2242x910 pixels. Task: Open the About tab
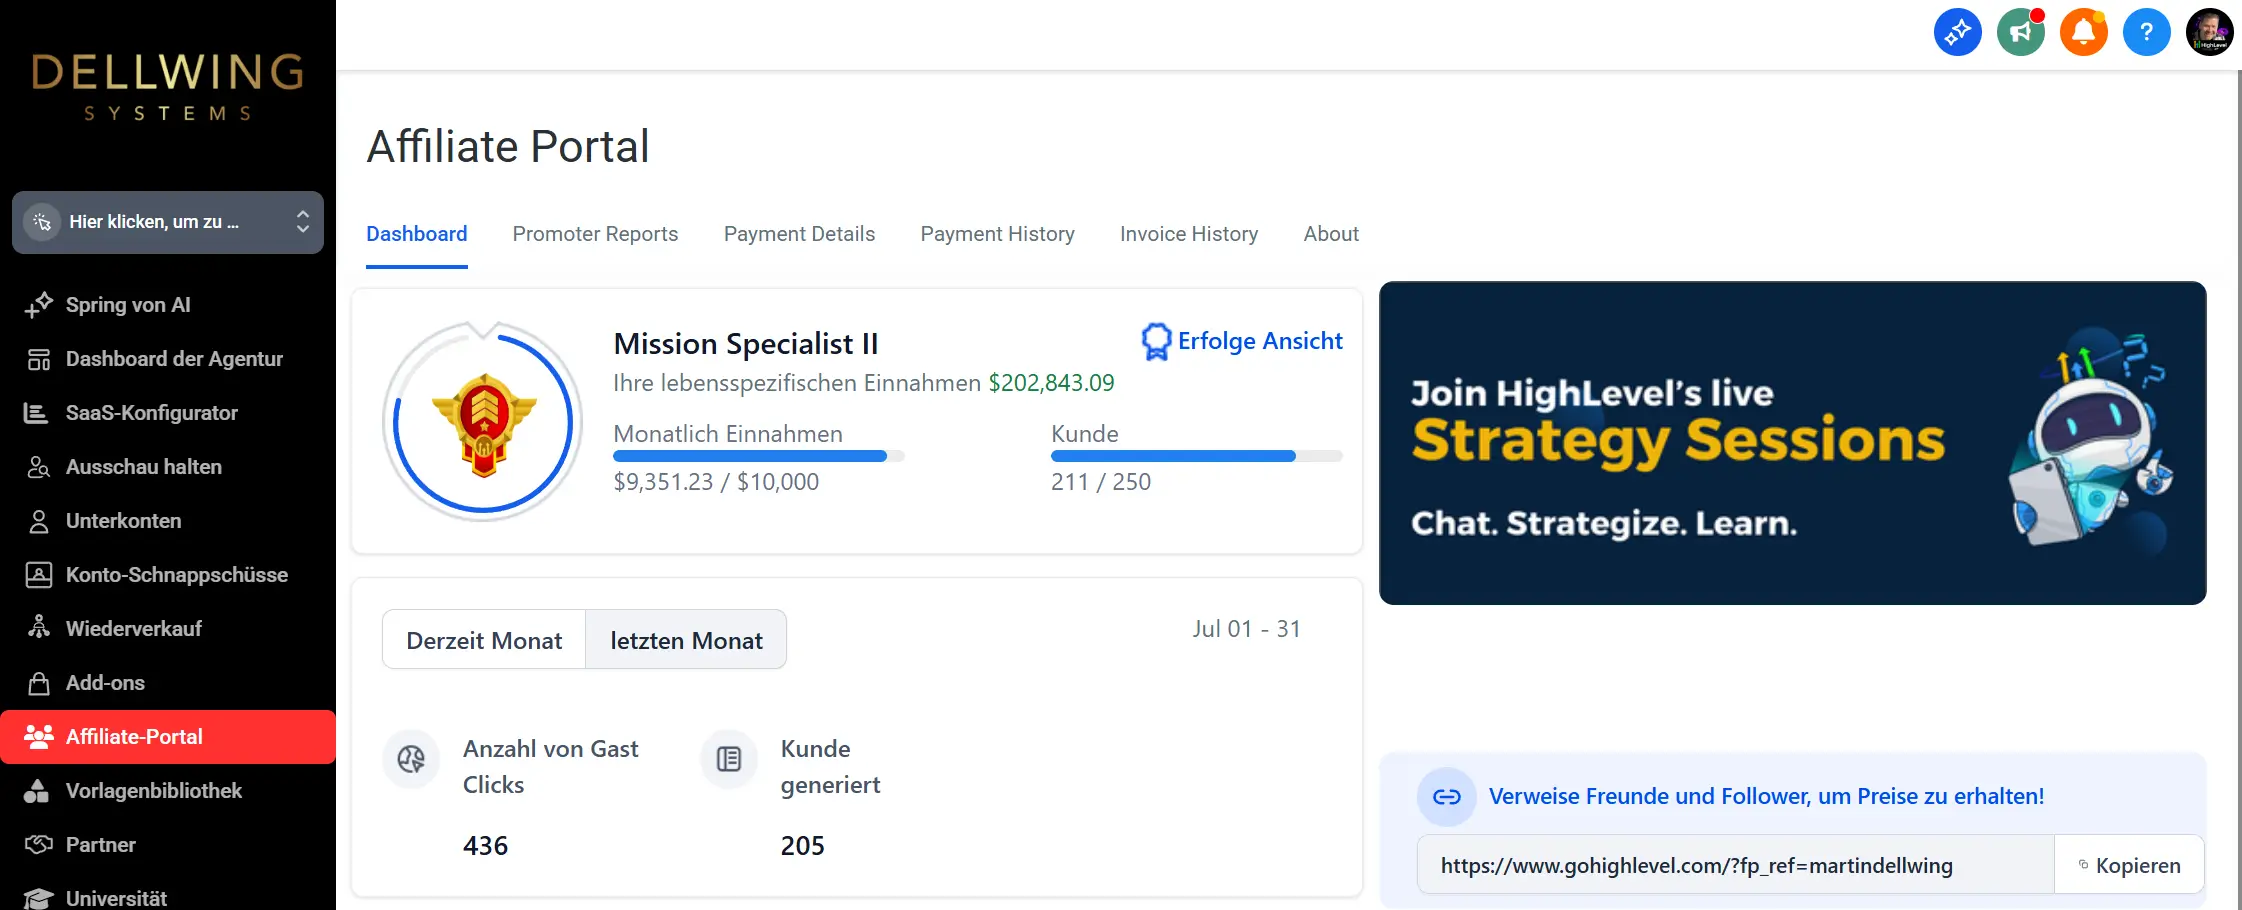click(1331, 234)
